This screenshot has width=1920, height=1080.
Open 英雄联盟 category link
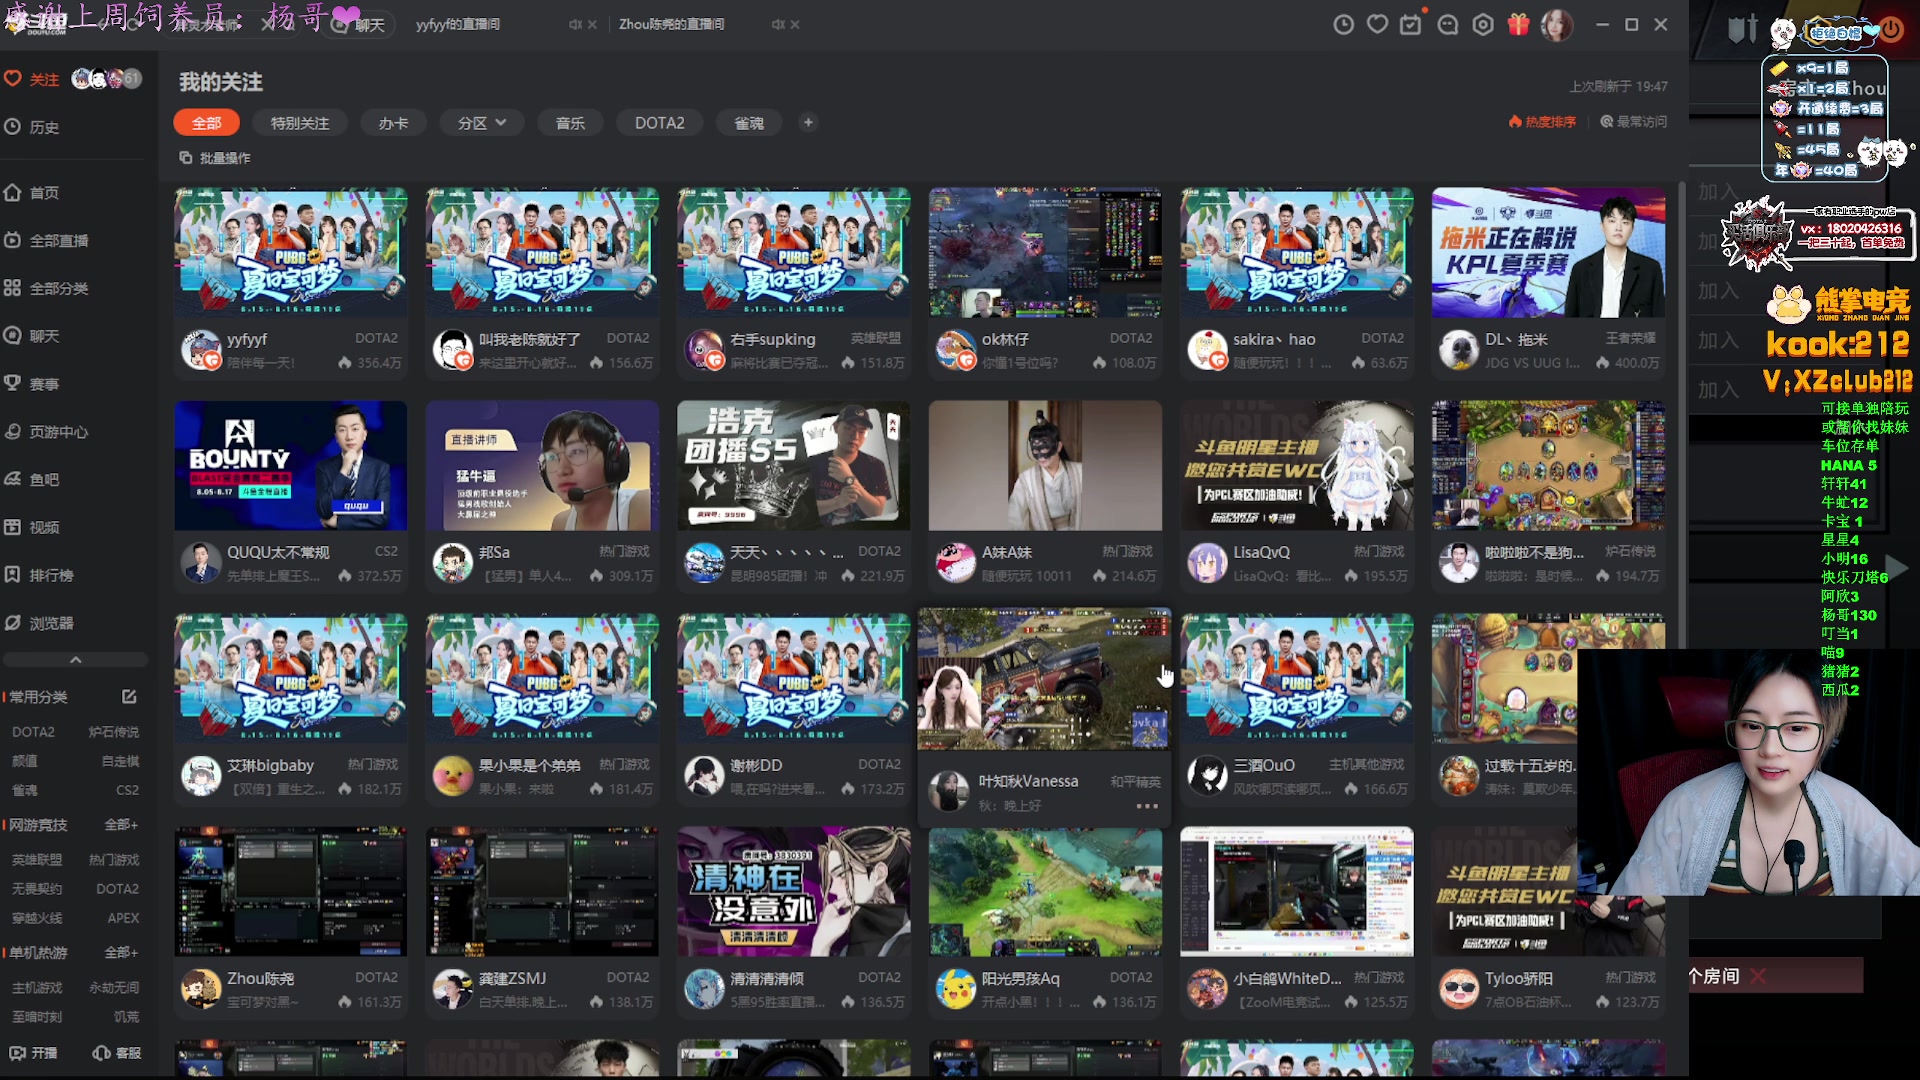(x=37, y=860)
